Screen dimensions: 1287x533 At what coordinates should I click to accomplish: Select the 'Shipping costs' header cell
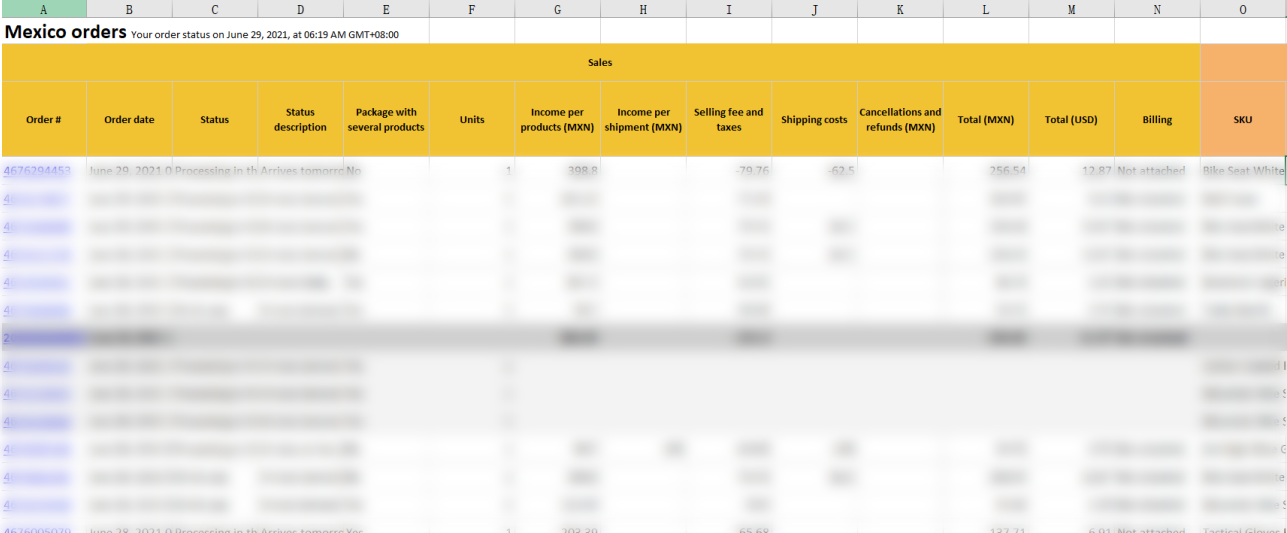click(x=814, y=120)
